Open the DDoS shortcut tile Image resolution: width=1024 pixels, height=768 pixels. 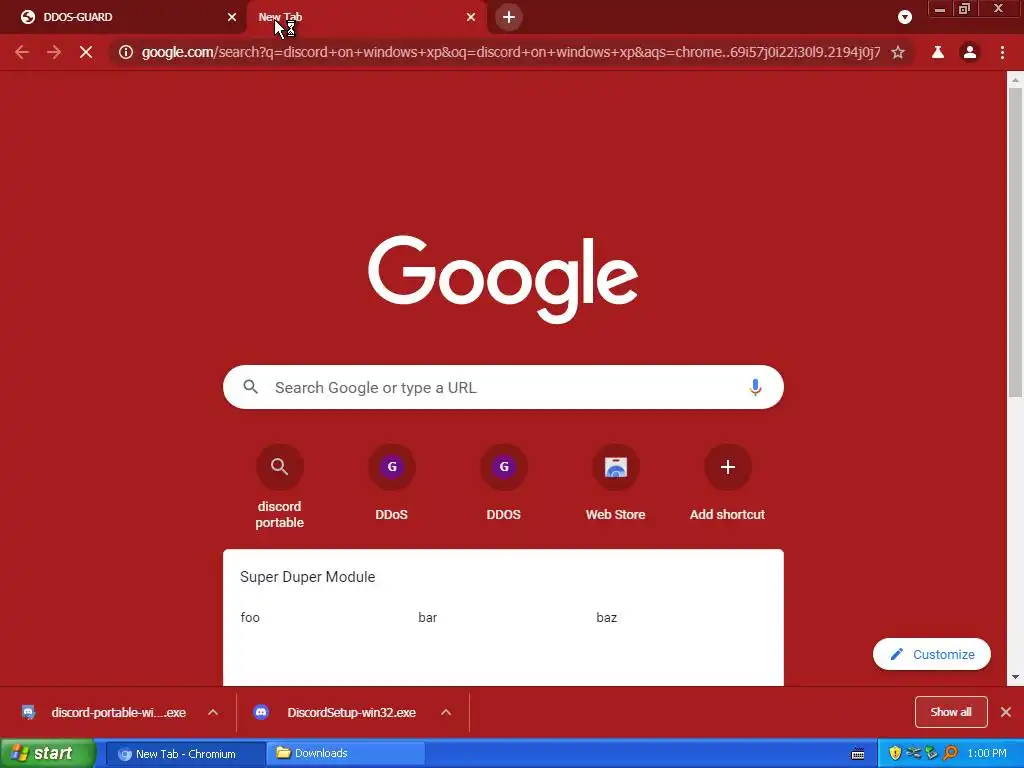pos(391,483)
